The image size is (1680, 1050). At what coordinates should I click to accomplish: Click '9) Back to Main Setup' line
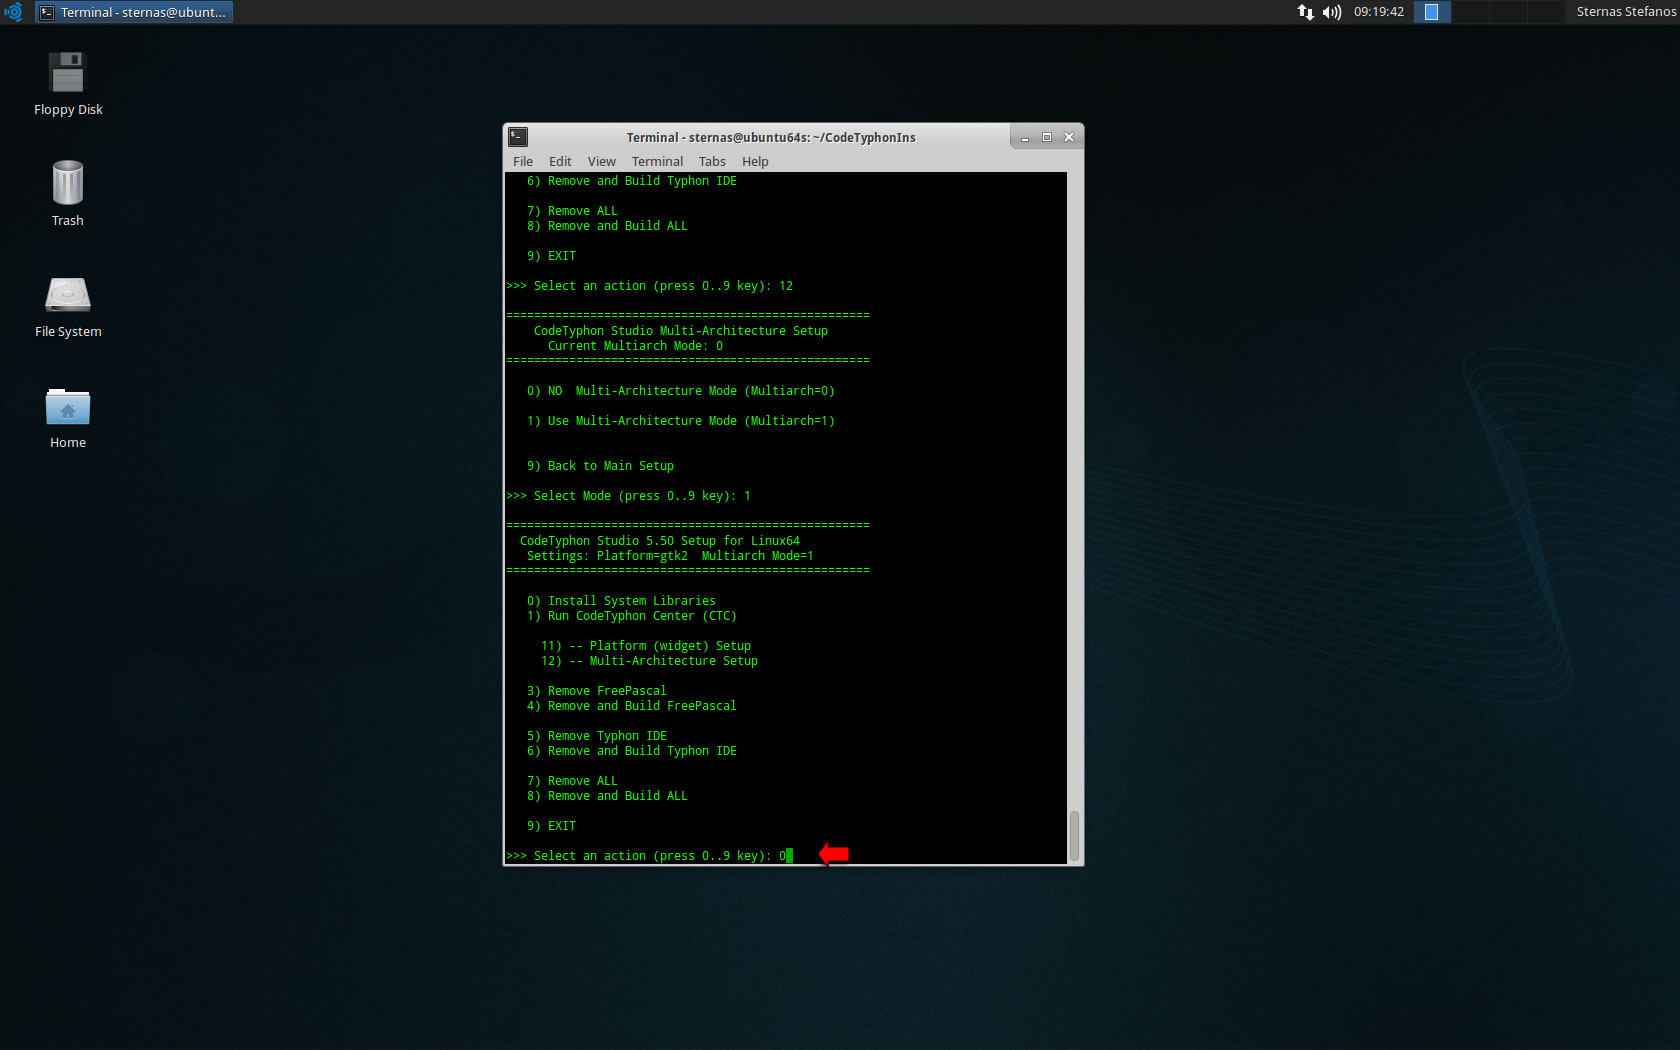tap(600, 466)
